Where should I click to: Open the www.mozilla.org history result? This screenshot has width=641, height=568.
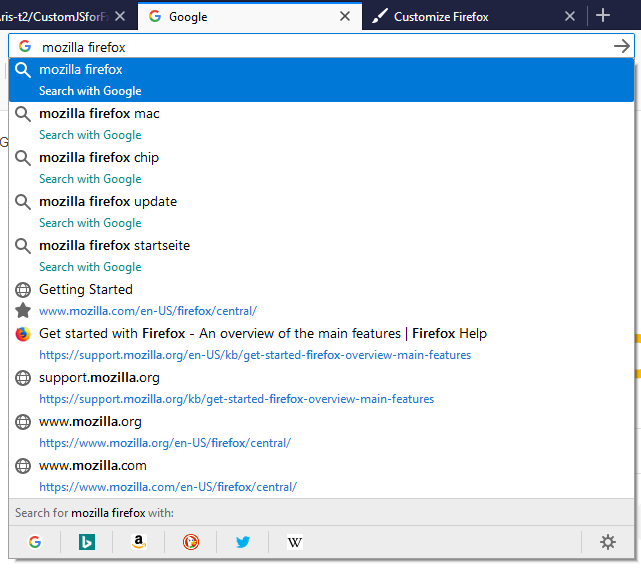click(321, 431)
